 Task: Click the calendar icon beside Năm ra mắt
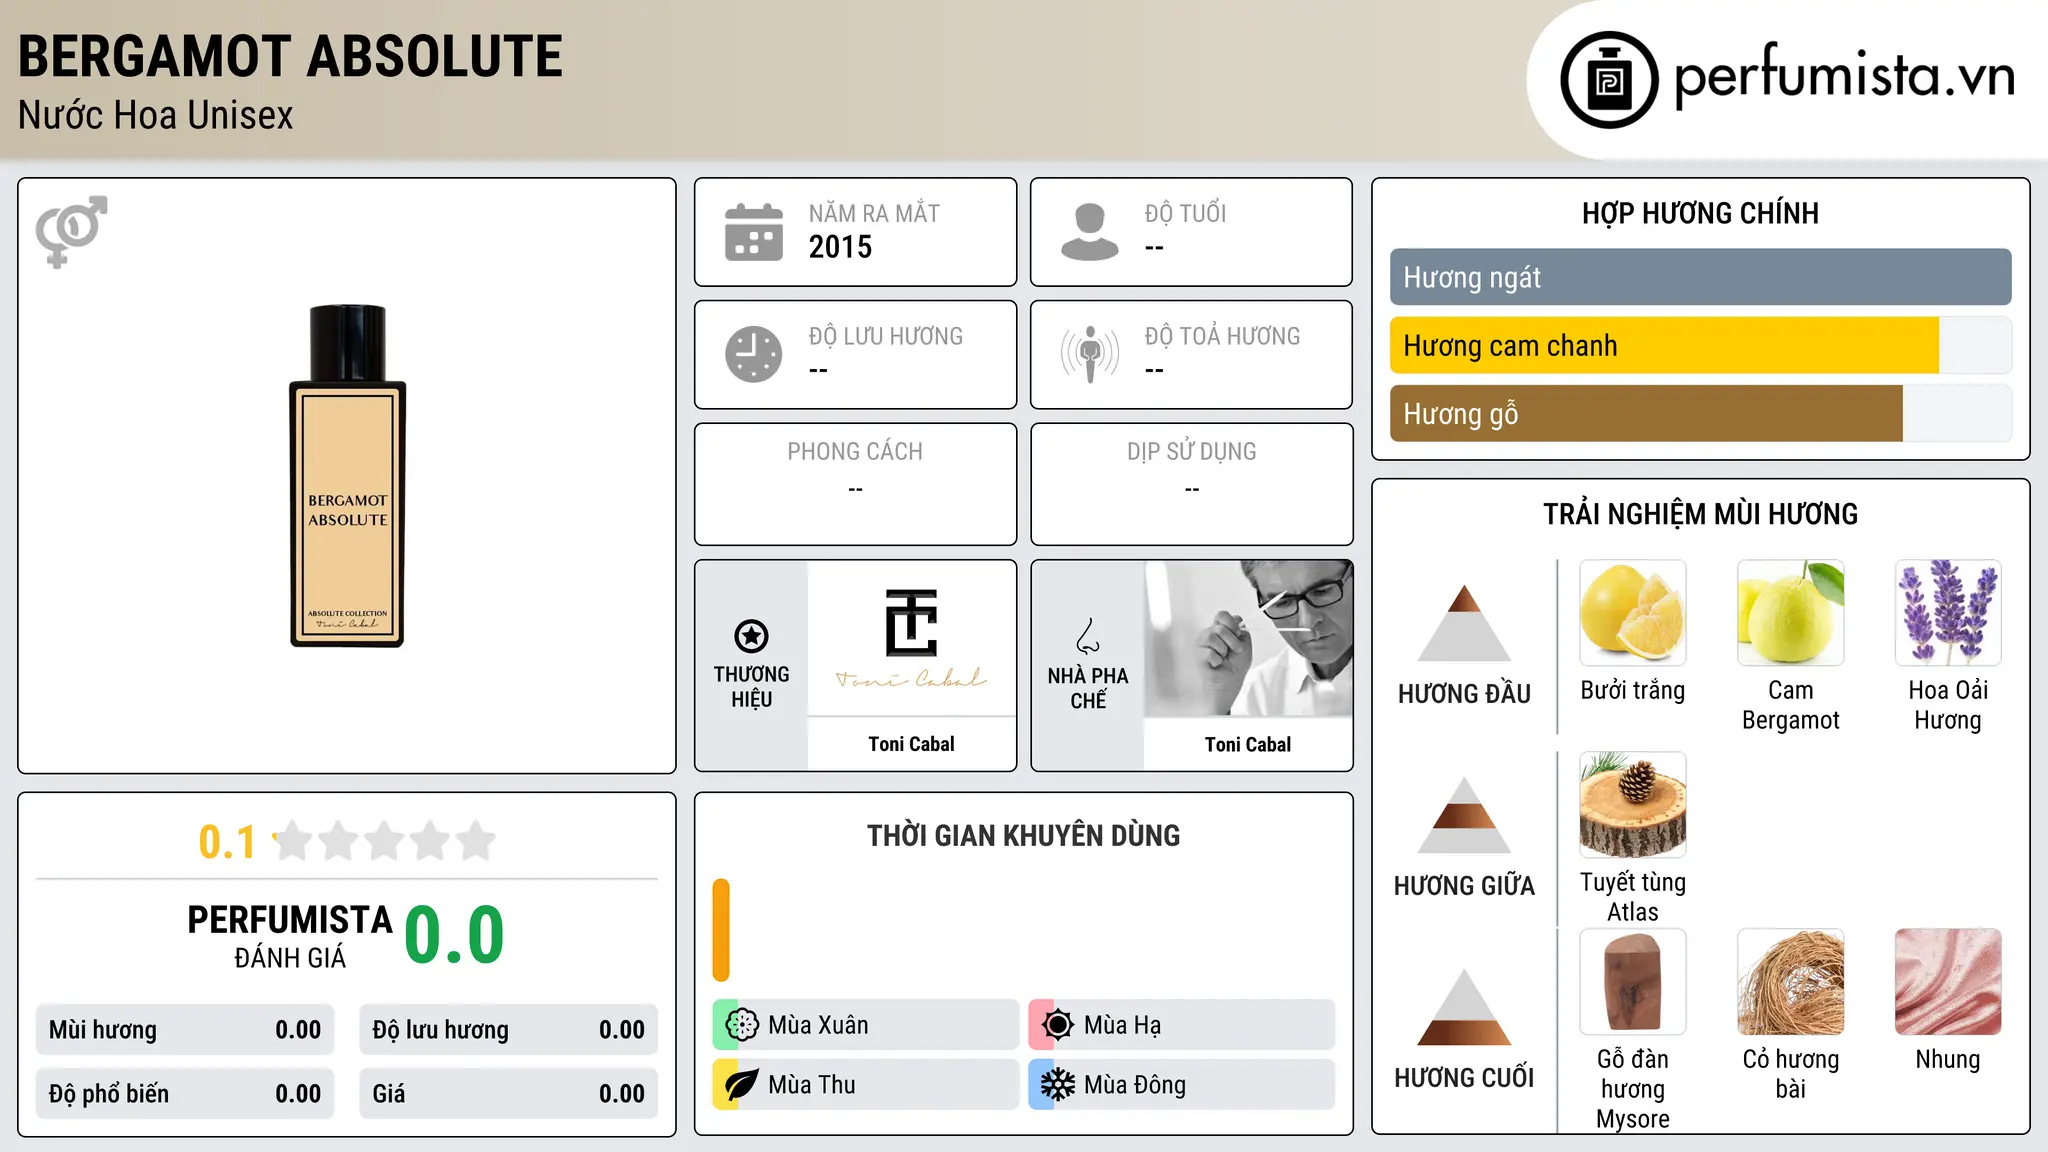click(754, 232)
